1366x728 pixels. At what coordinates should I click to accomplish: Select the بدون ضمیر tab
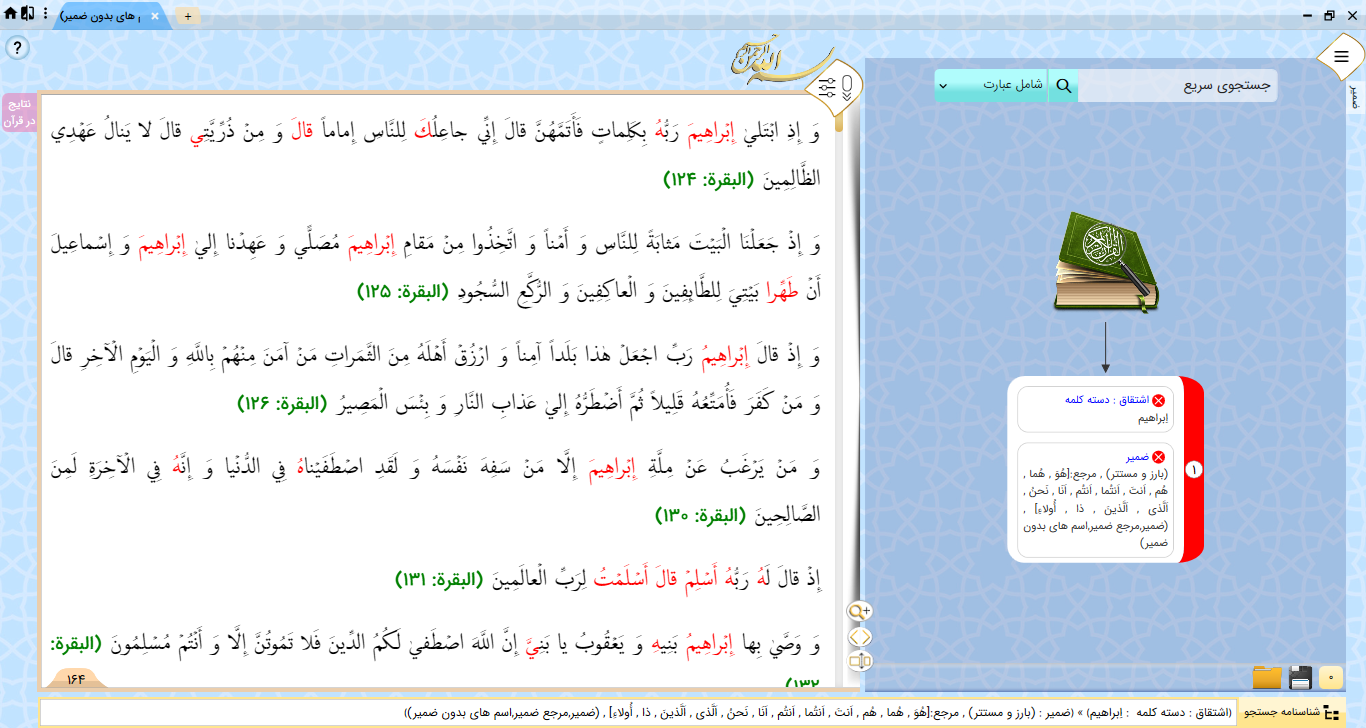pyautogui.click(x=110, y=17)
